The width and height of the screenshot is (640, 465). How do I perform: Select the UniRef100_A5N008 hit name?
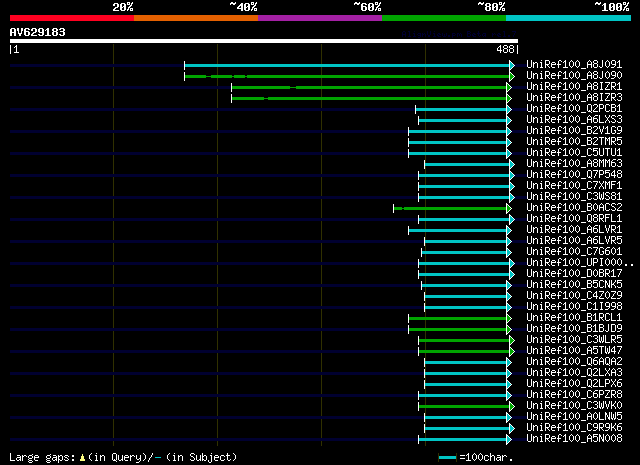click(574, 438)
